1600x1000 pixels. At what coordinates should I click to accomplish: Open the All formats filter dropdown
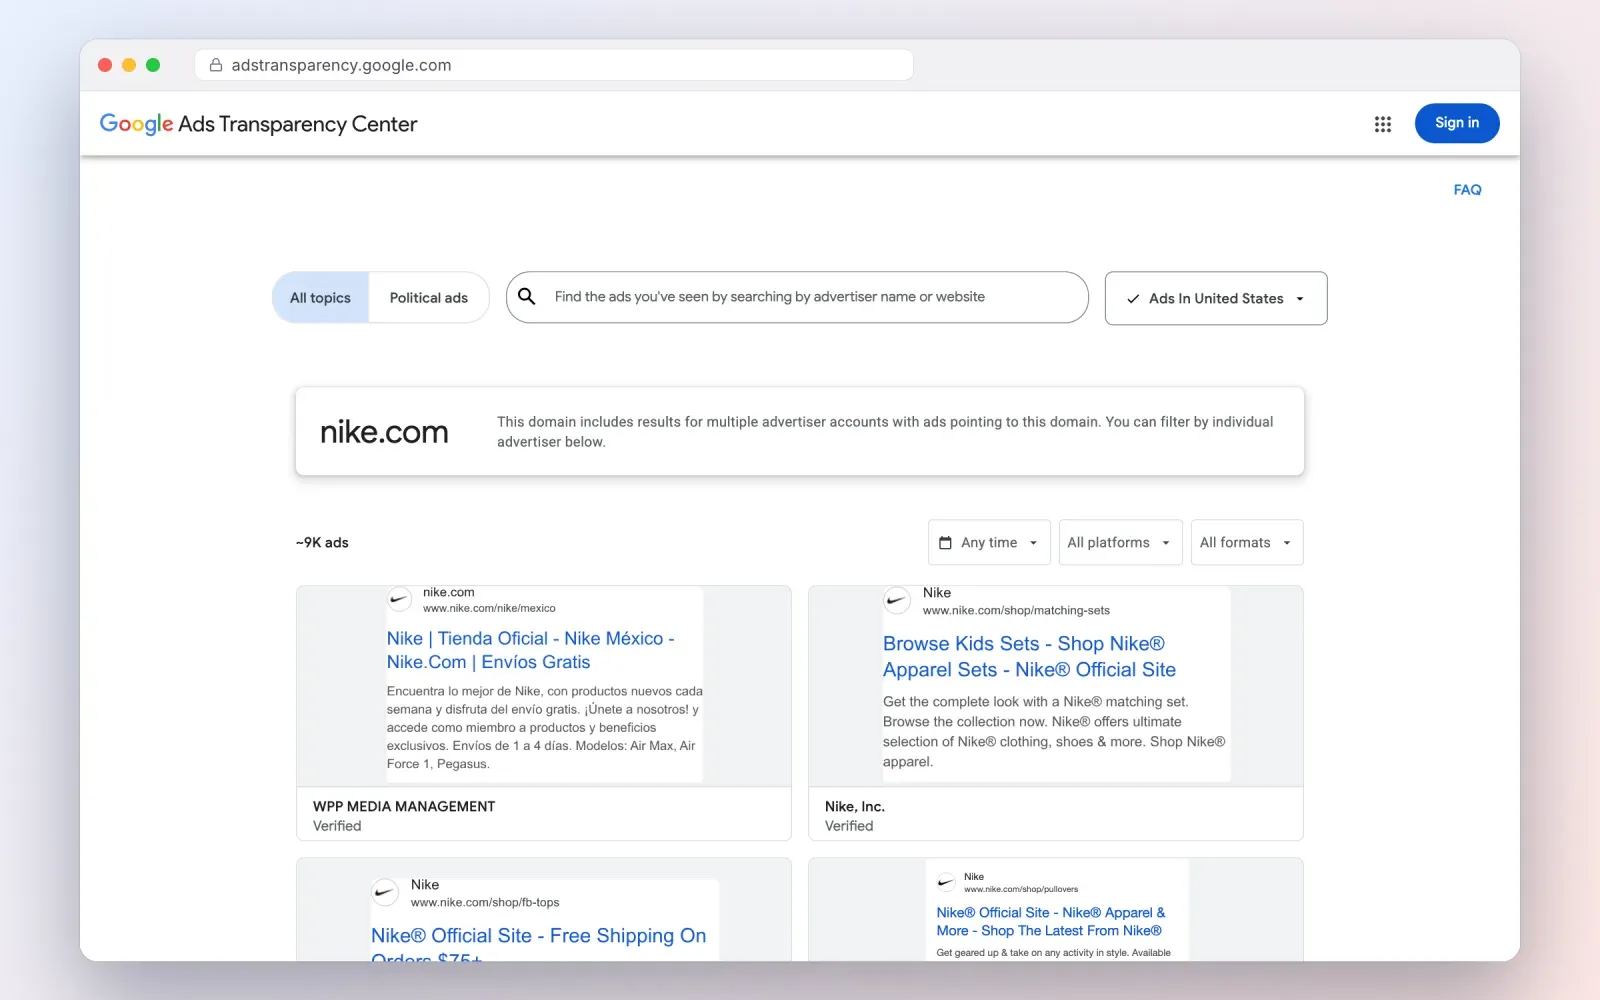coord(1246,543)
